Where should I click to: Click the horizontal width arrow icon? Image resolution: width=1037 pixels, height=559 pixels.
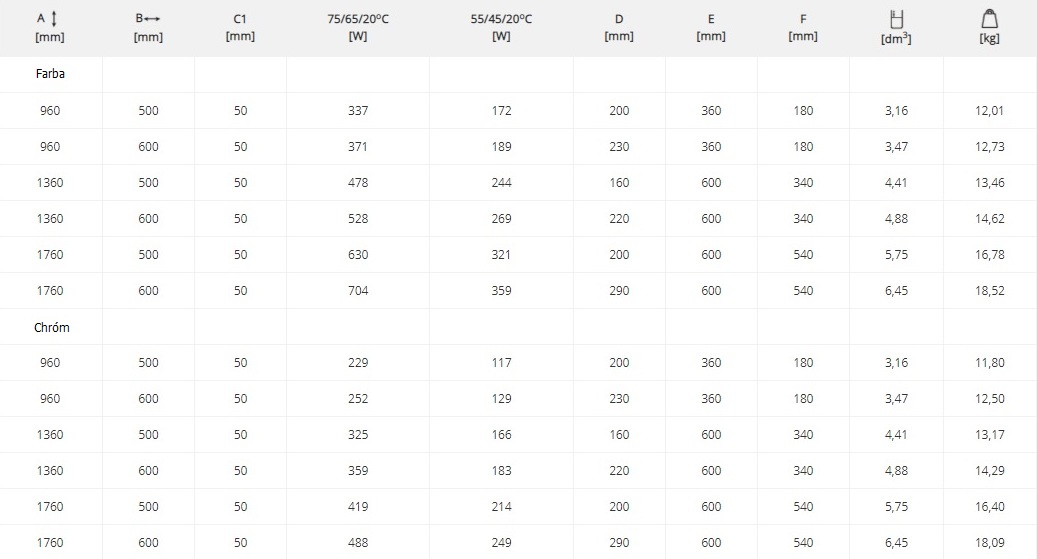152,19
